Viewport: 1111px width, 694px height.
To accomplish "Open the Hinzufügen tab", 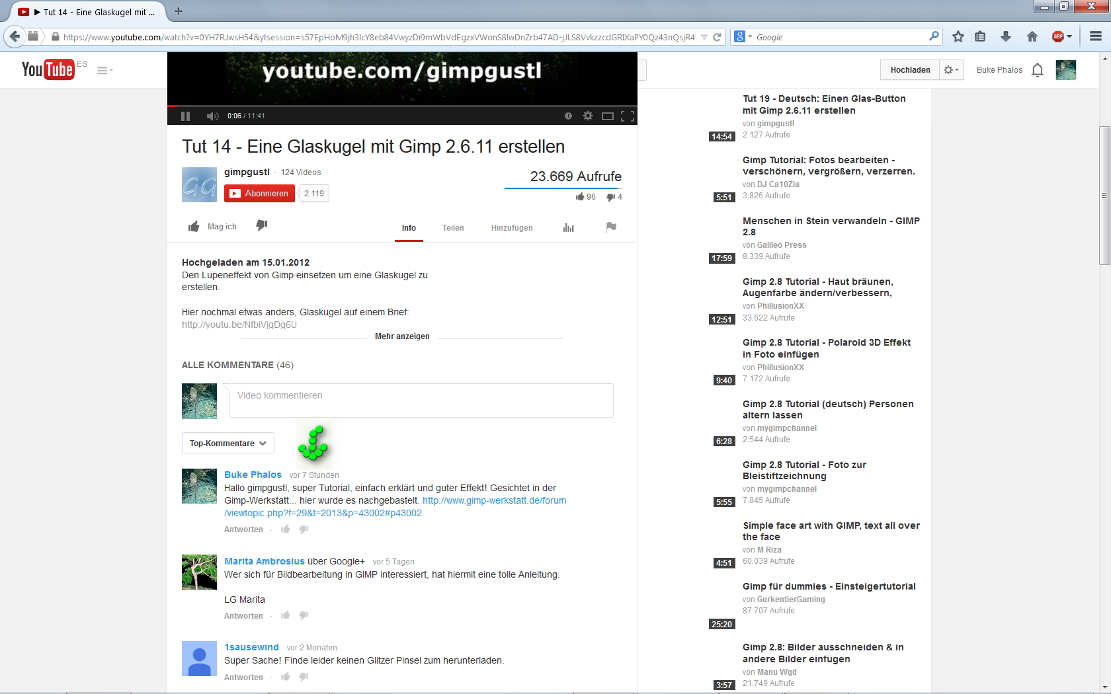I will (x=511, y=228).
